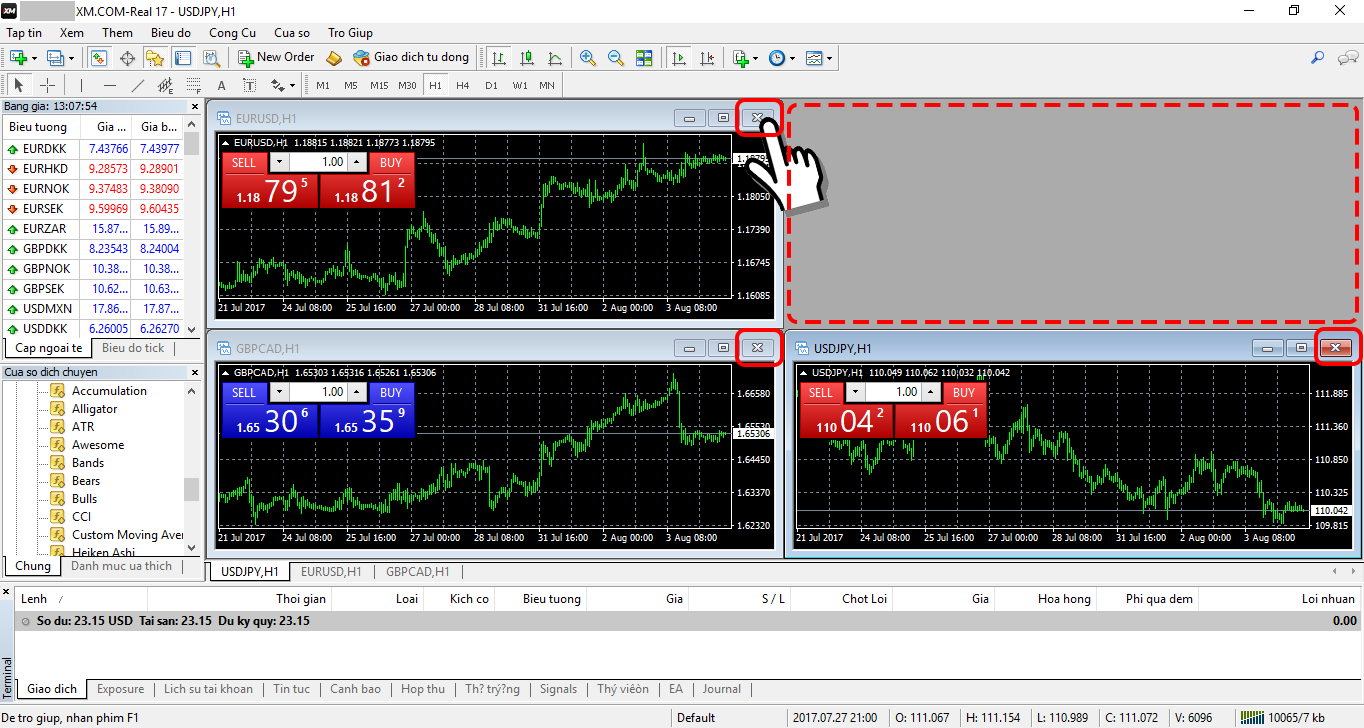This screenshot has height=728, width=1364.
Task: Open the Tro Giup menu
Action: coord(350,33)
